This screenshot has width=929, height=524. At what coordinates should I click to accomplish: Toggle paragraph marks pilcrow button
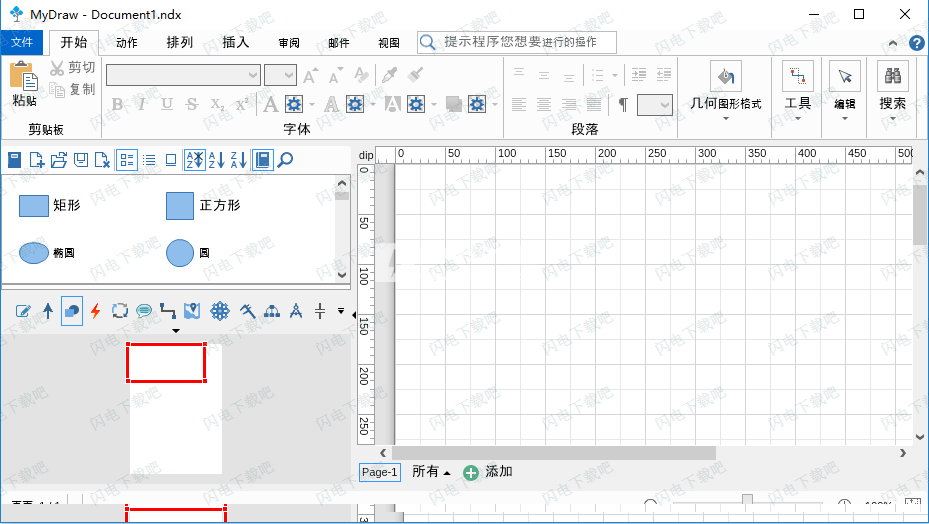(x=623, y=105)
